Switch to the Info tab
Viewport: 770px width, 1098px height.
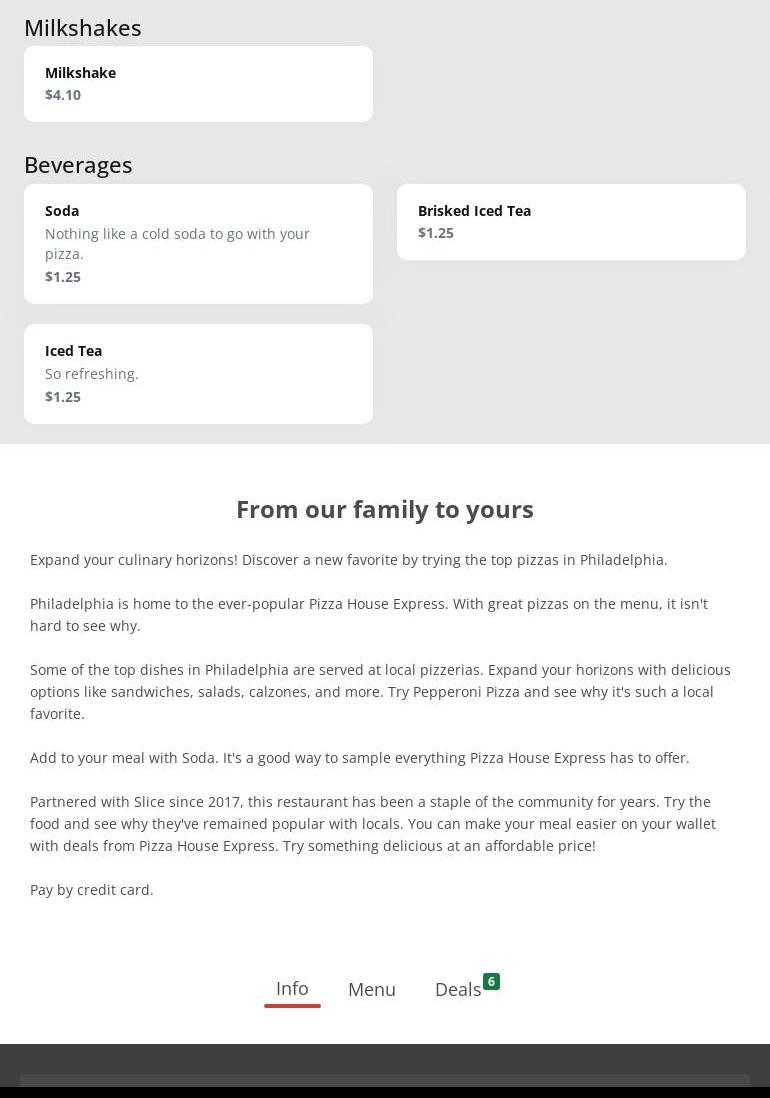[292, 988]
